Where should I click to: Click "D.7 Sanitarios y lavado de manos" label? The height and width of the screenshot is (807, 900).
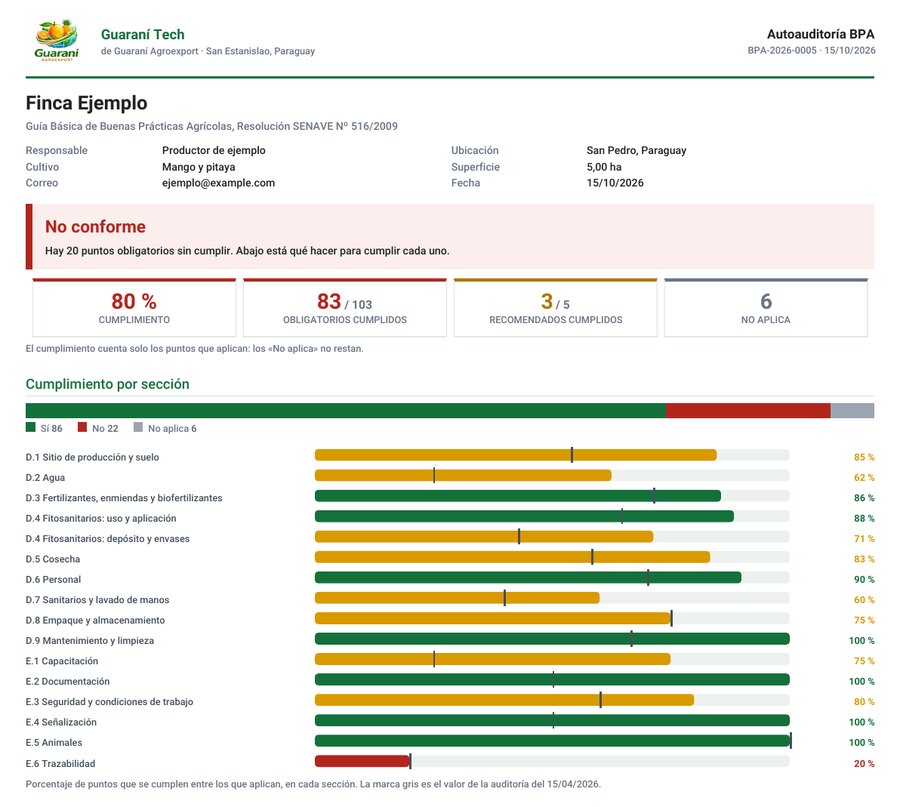pos(98,600)
